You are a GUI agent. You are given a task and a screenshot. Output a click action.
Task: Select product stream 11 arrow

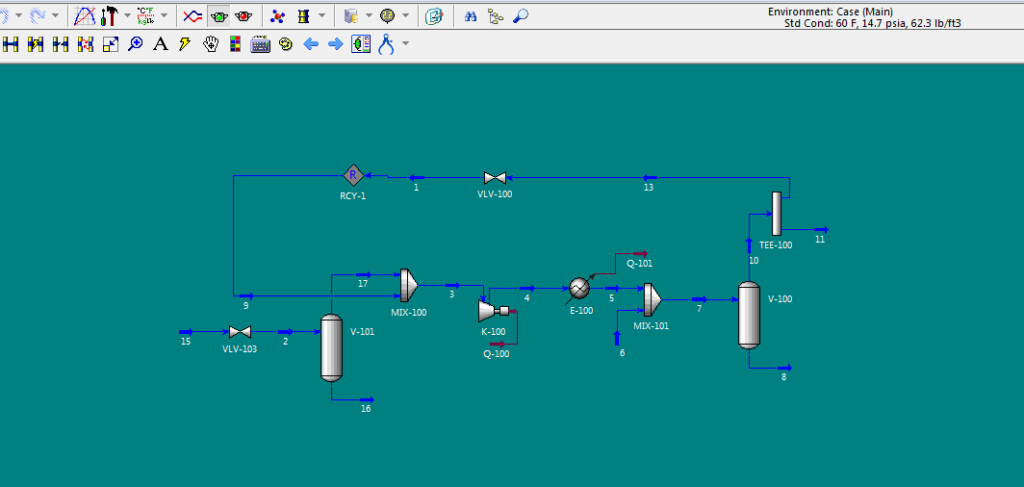(x=821, y=230)
